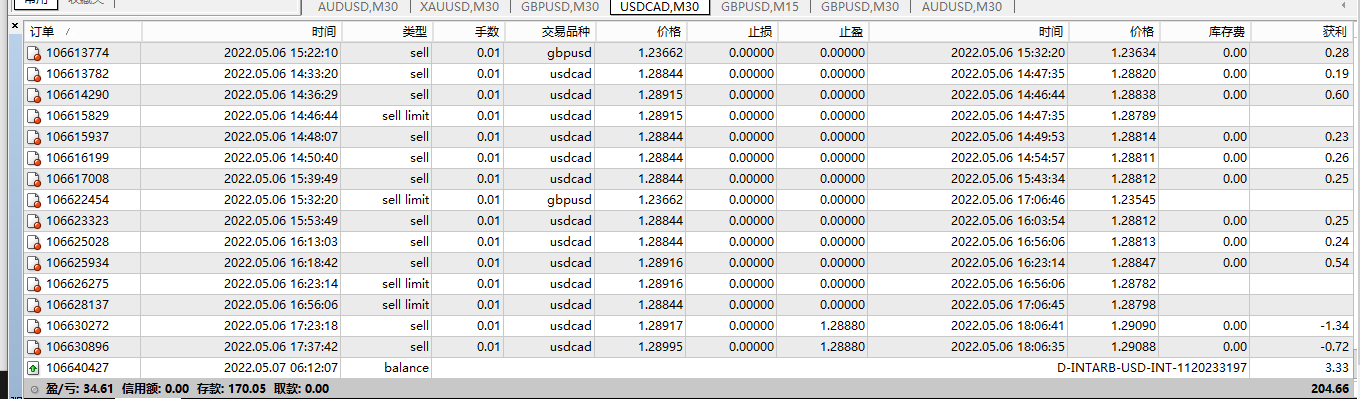Click order icon for 106628137
Screen dimensions: 1360x399
(x=34, y=305)
